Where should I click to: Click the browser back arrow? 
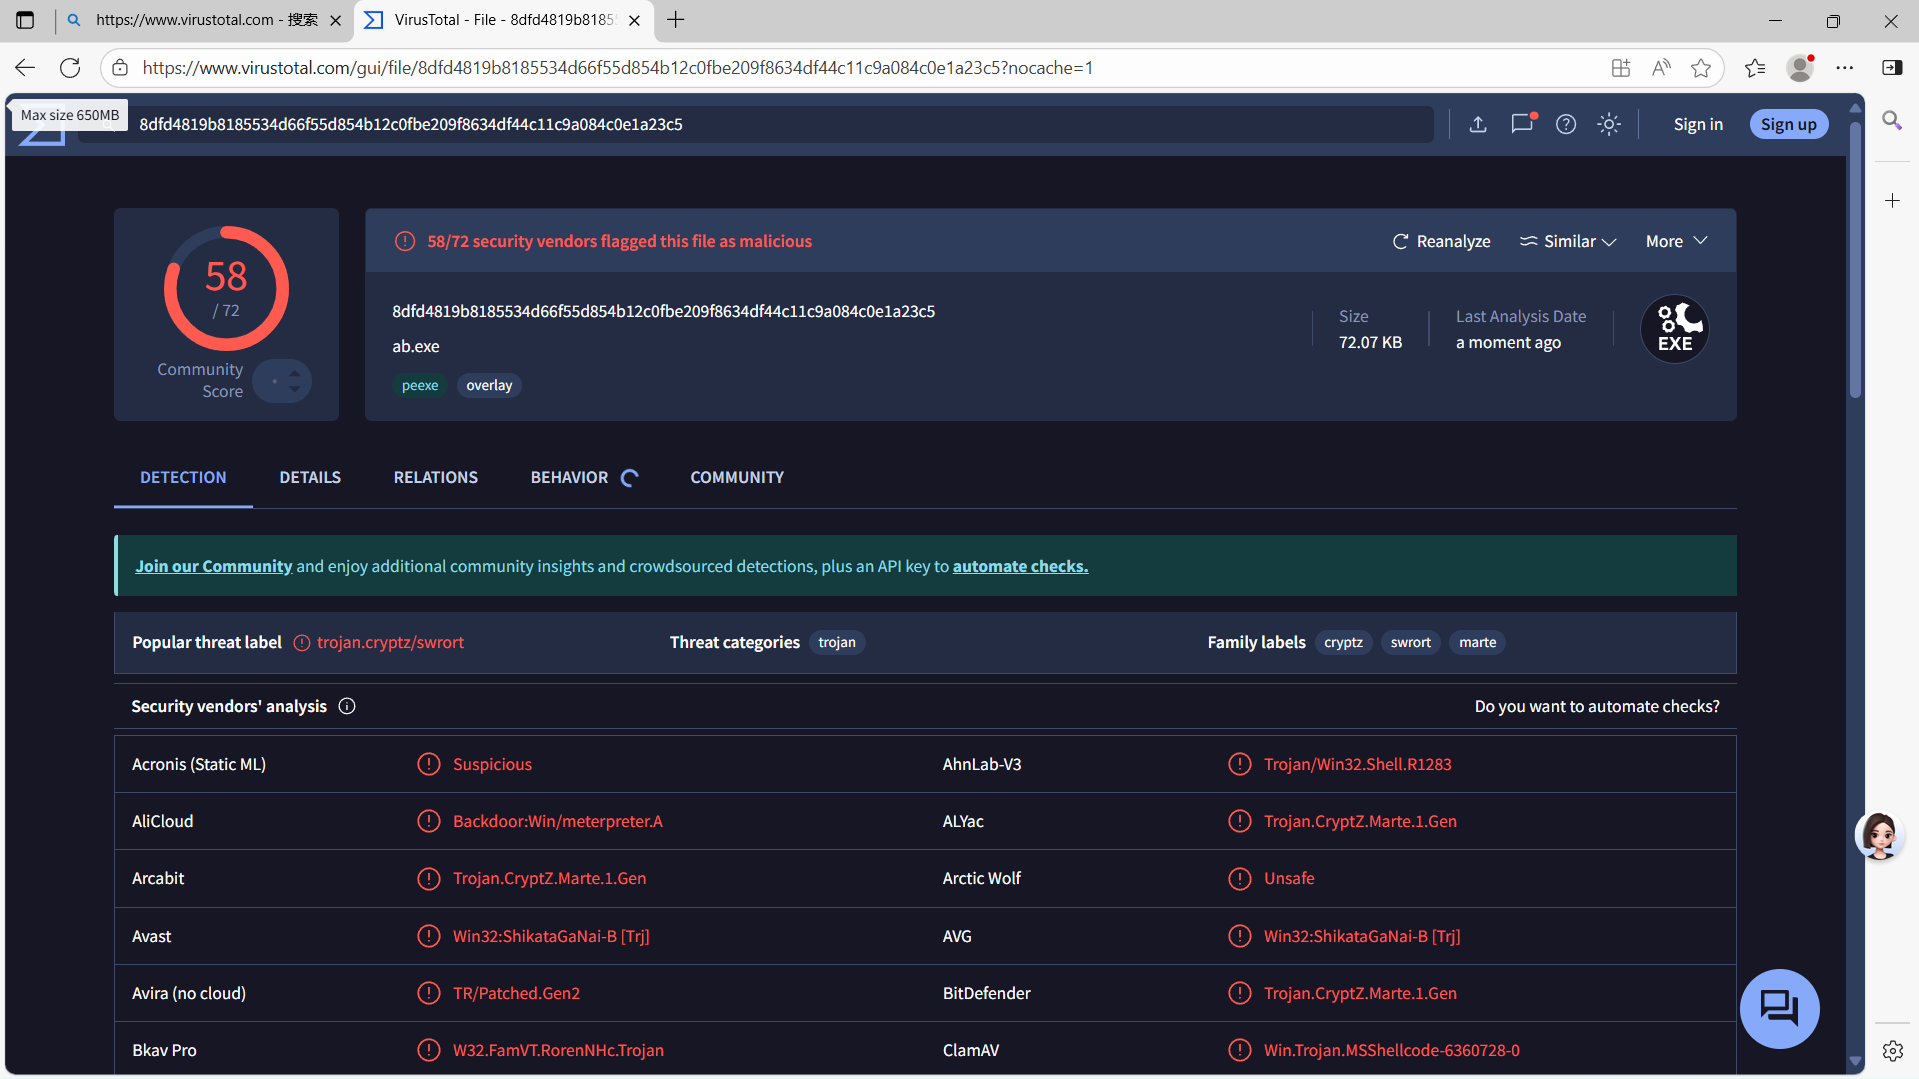pos(25,68)
